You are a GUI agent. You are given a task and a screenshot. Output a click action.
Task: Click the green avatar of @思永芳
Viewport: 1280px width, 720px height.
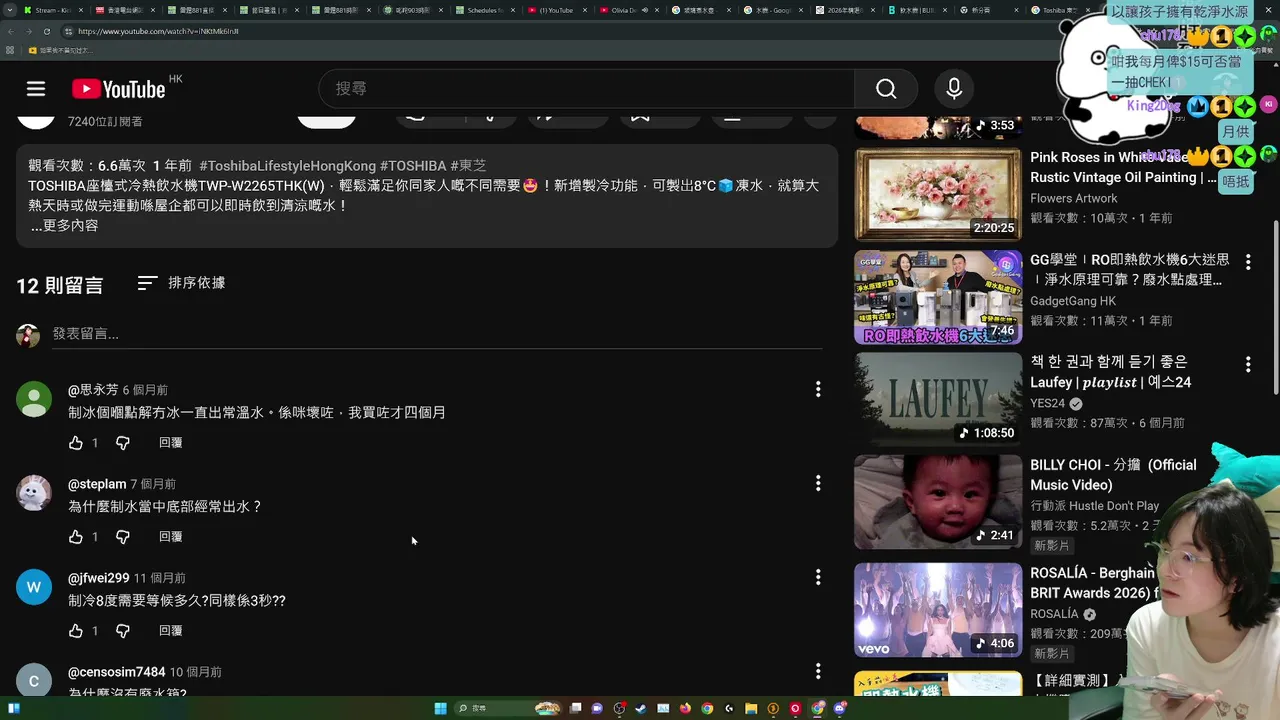(x=34, y=399)
